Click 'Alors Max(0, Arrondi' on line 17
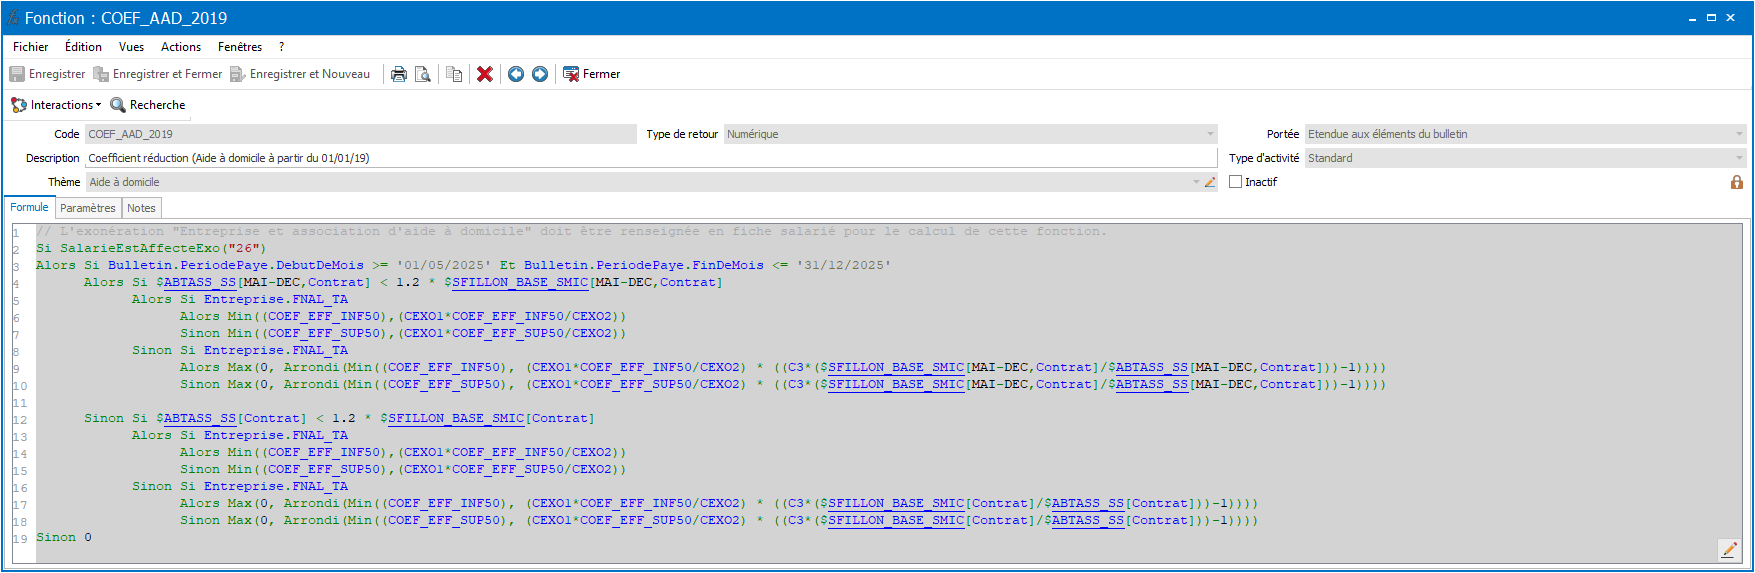This screenshot has height=573, width=1755. 260,503
